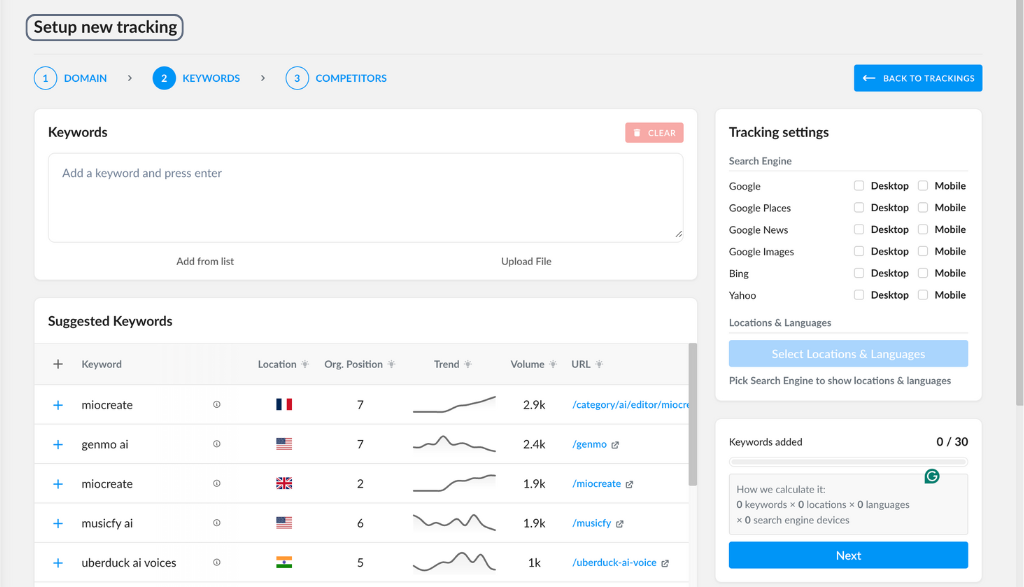The width and height of the screenshot is (1024, 587).
Task: Click the Grammarly icon in calculation box
Action: (x=932, y=477)
